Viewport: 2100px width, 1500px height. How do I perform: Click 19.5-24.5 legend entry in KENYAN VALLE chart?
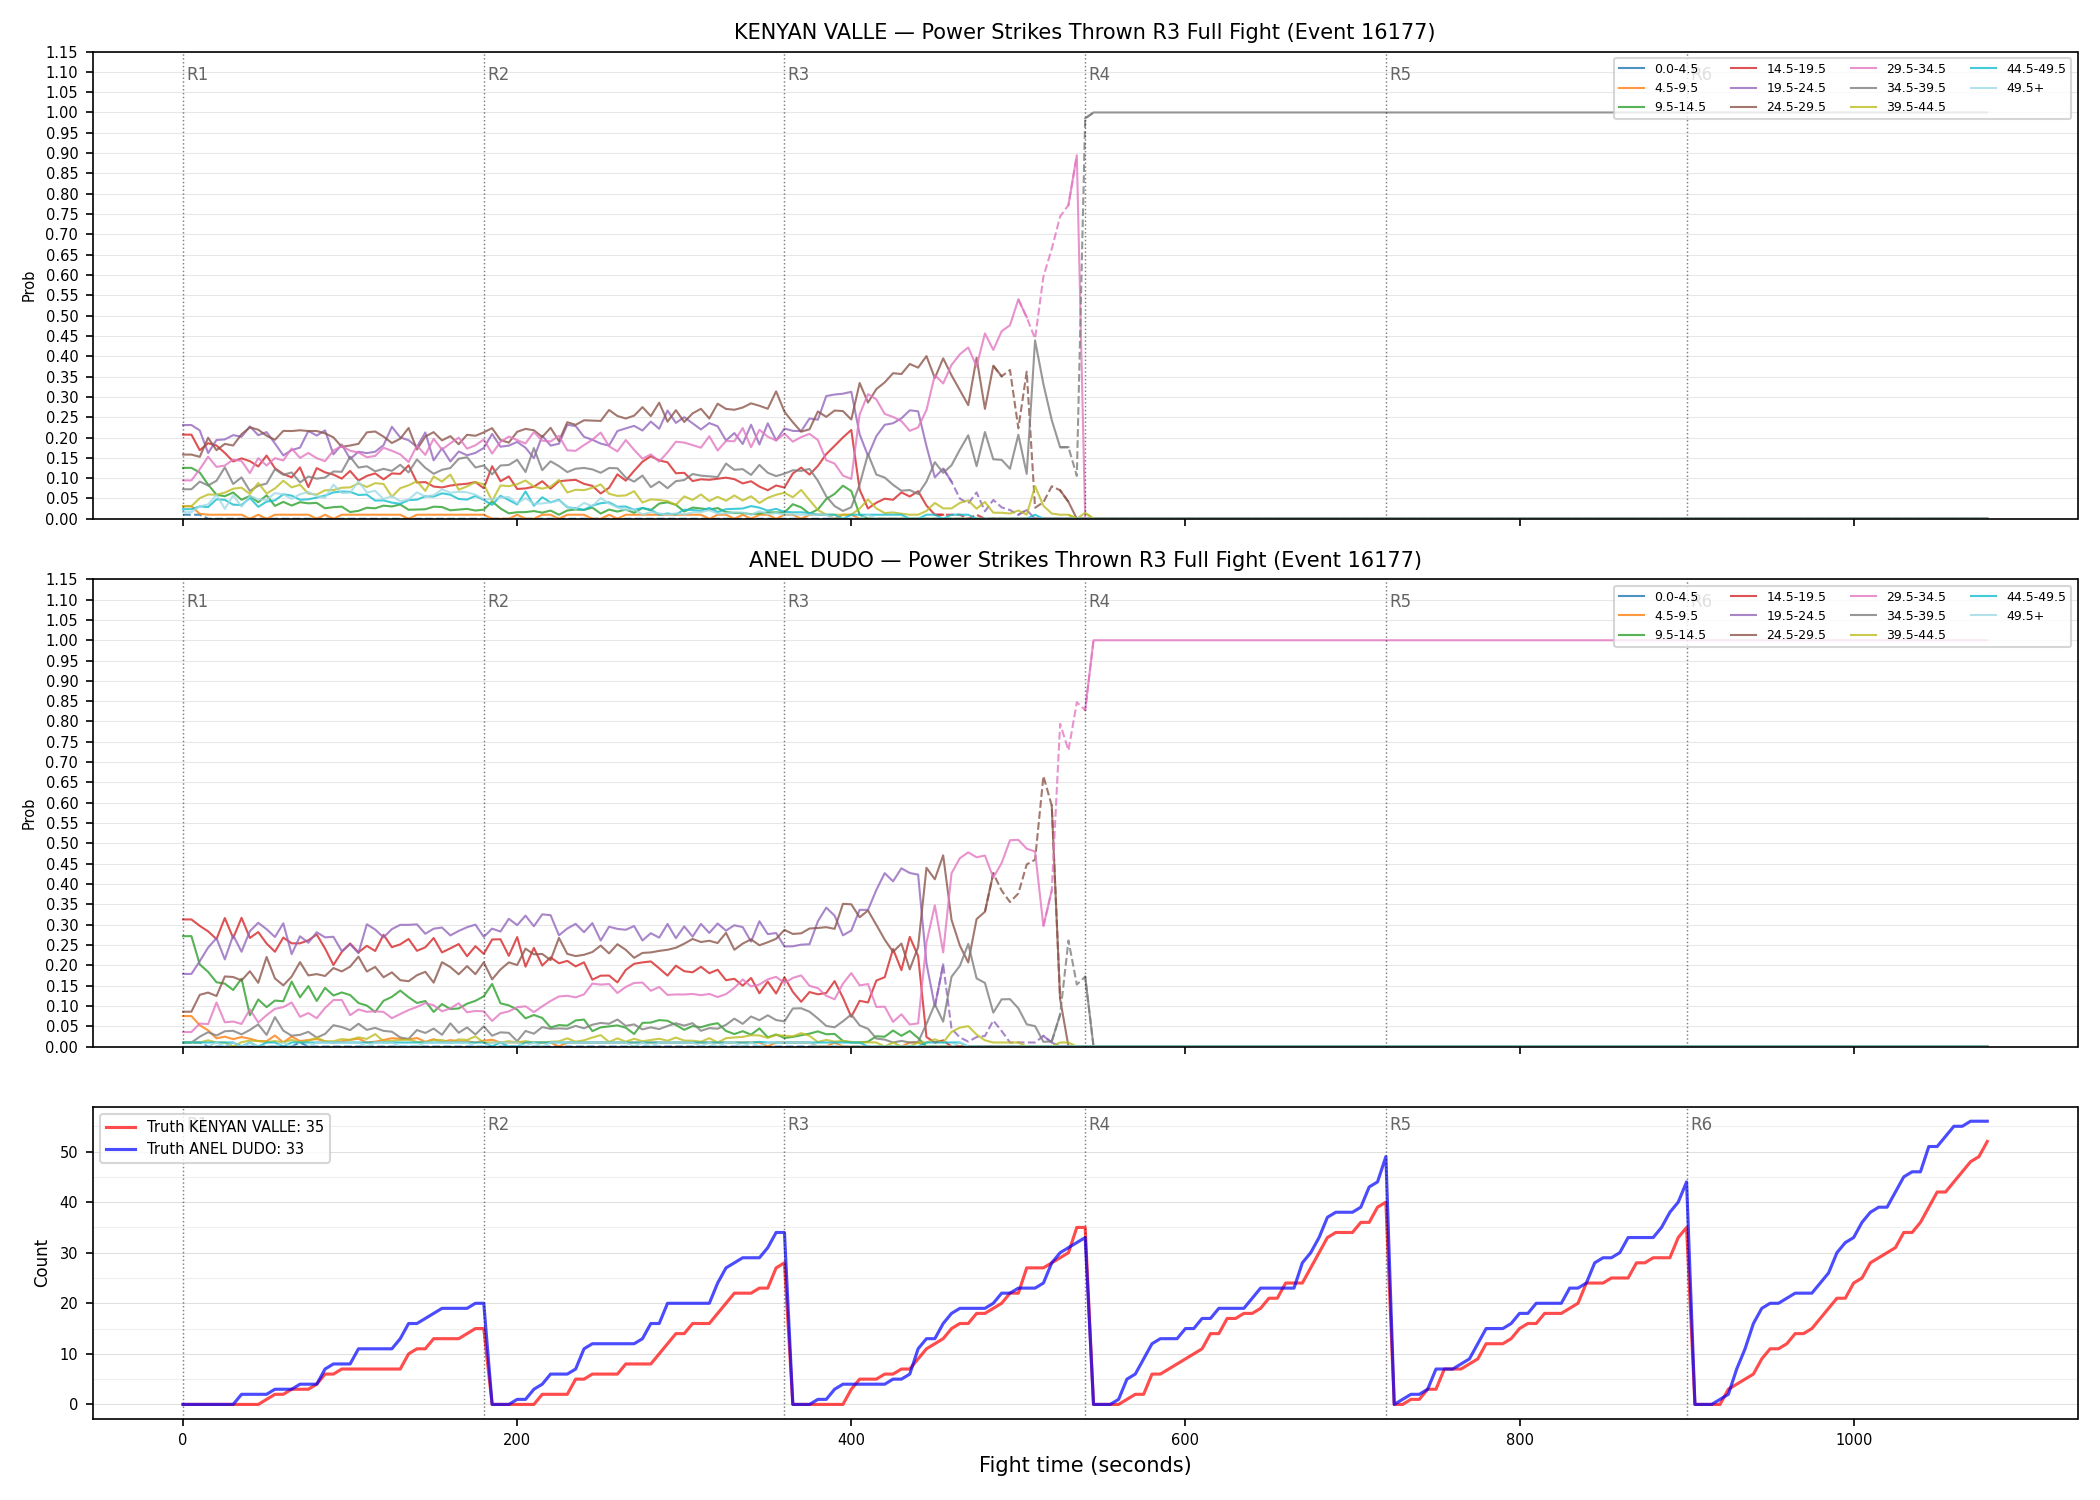tap(1778, 88)
